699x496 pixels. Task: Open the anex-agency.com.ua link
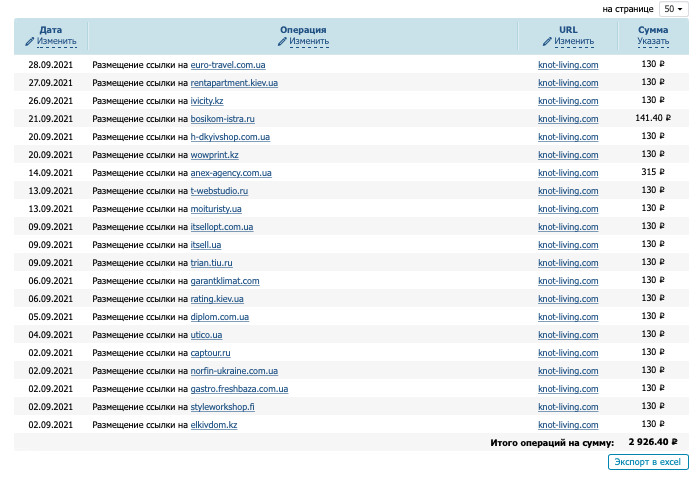click(x=231, y=173)
